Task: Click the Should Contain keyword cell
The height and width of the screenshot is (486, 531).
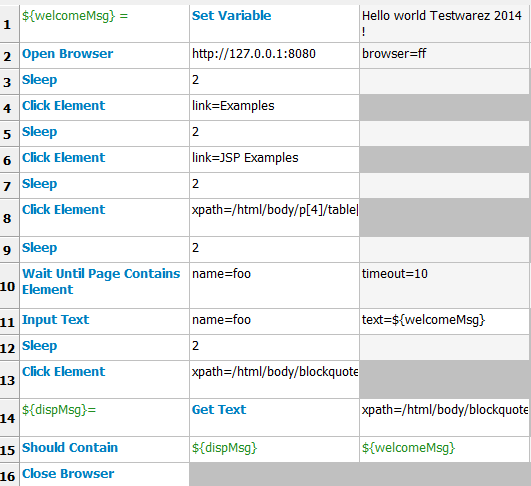Action: pyautogui.click(x=104, y=449)
